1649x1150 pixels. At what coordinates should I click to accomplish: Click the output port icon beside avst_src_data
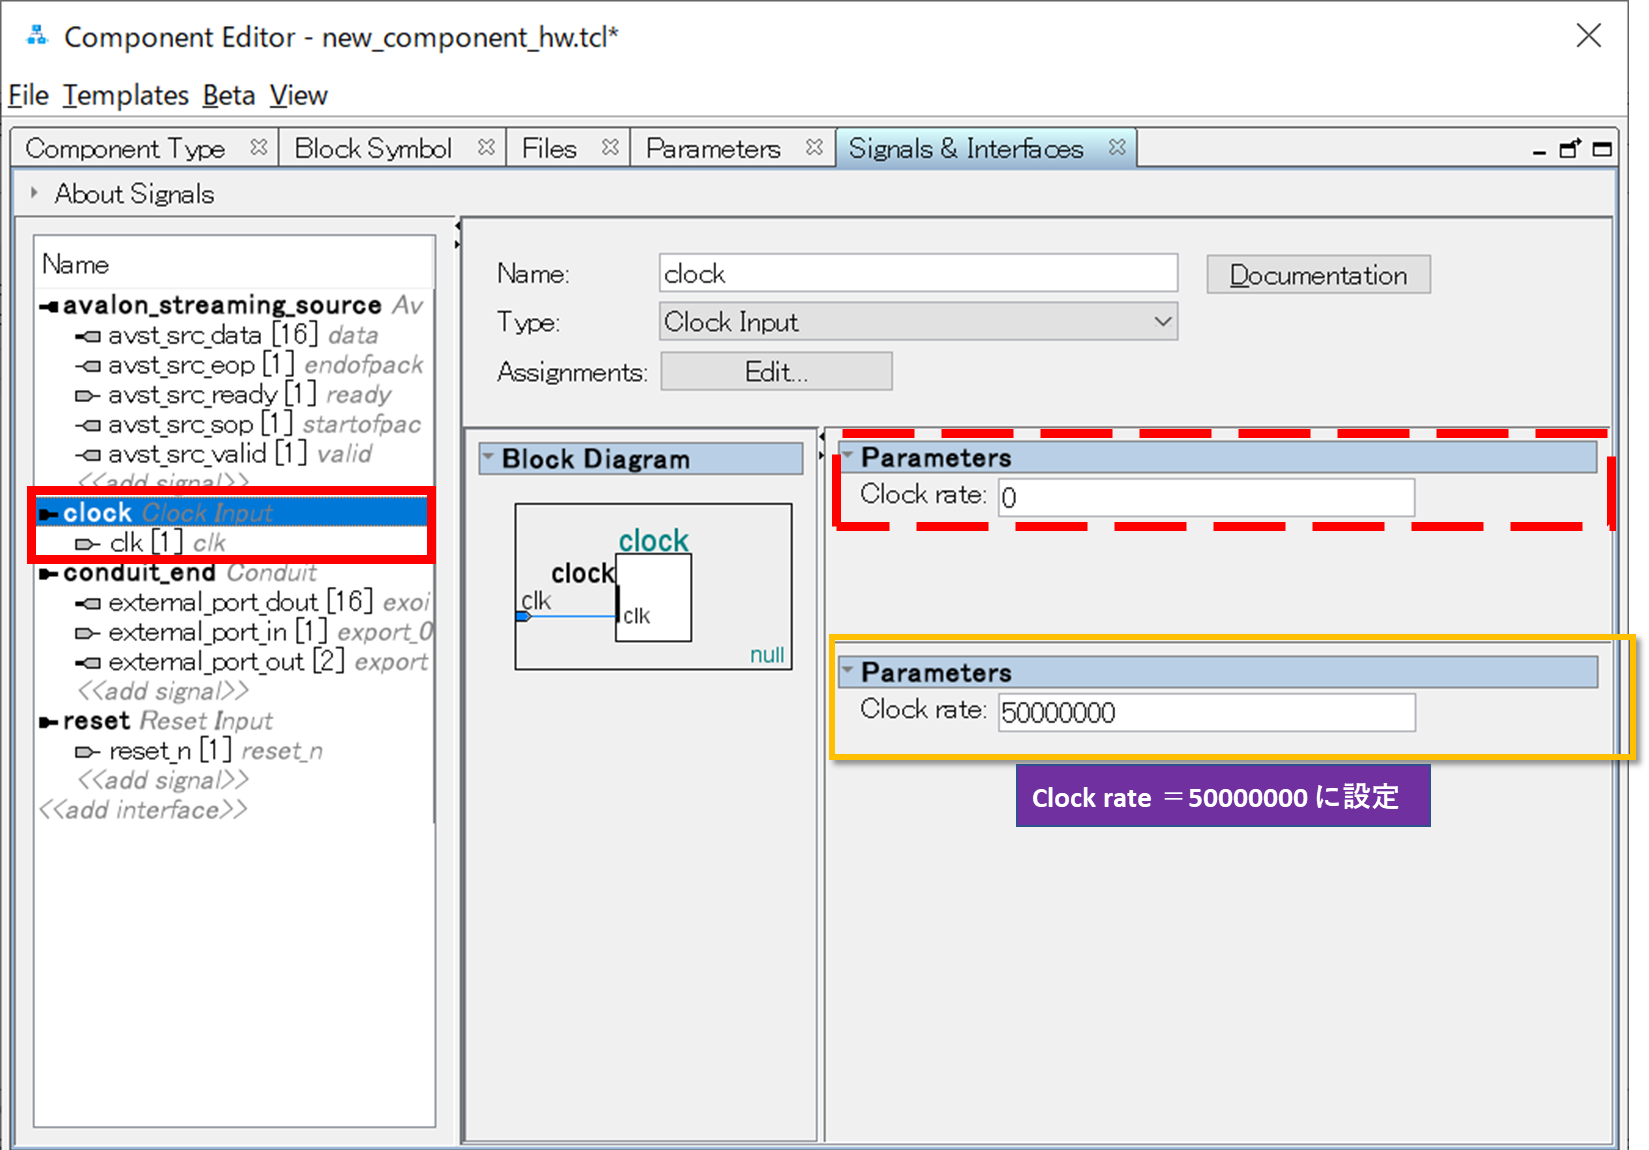pos(88,336)
